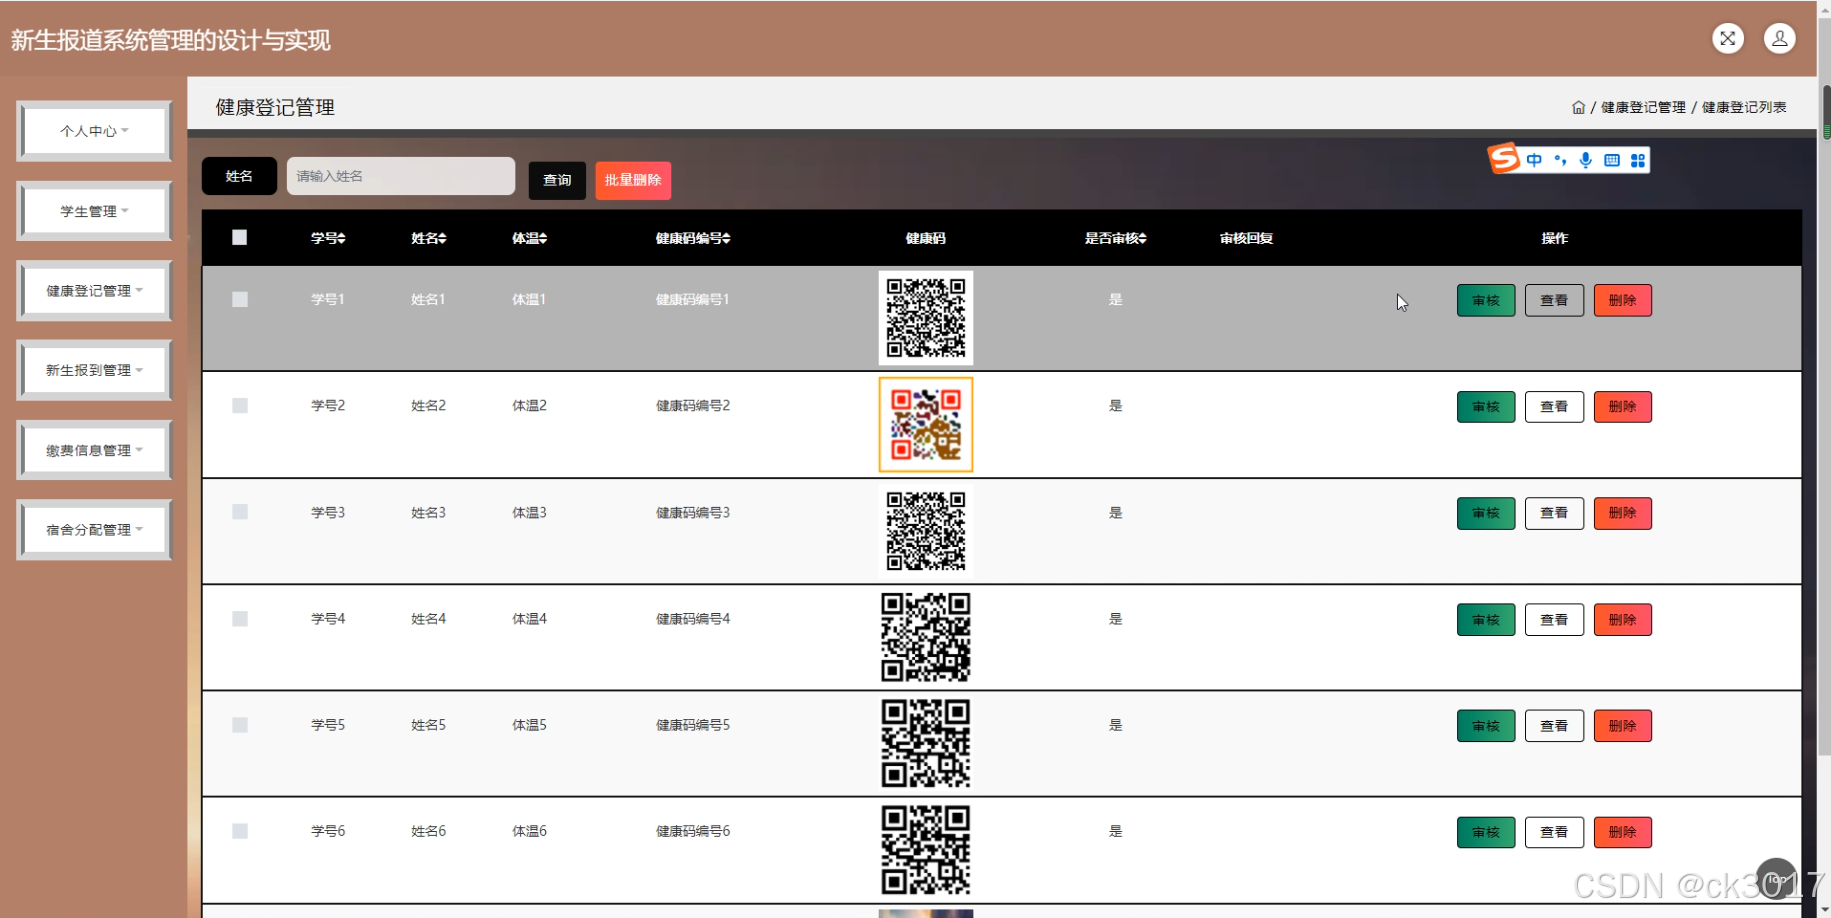
Task: Click 查看 button for 学号1
Action: 1554,300
